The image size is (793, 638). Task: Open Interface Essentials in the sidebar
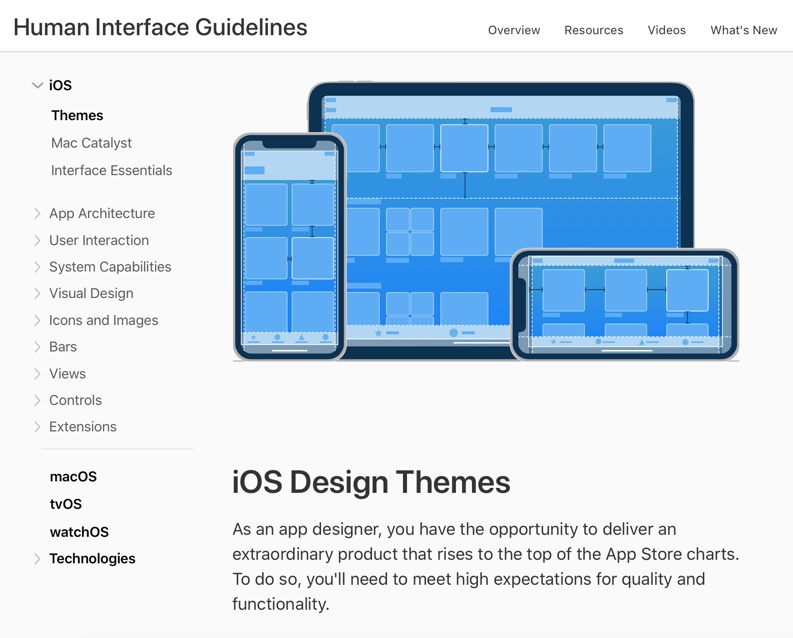click(x=112, y=170)
